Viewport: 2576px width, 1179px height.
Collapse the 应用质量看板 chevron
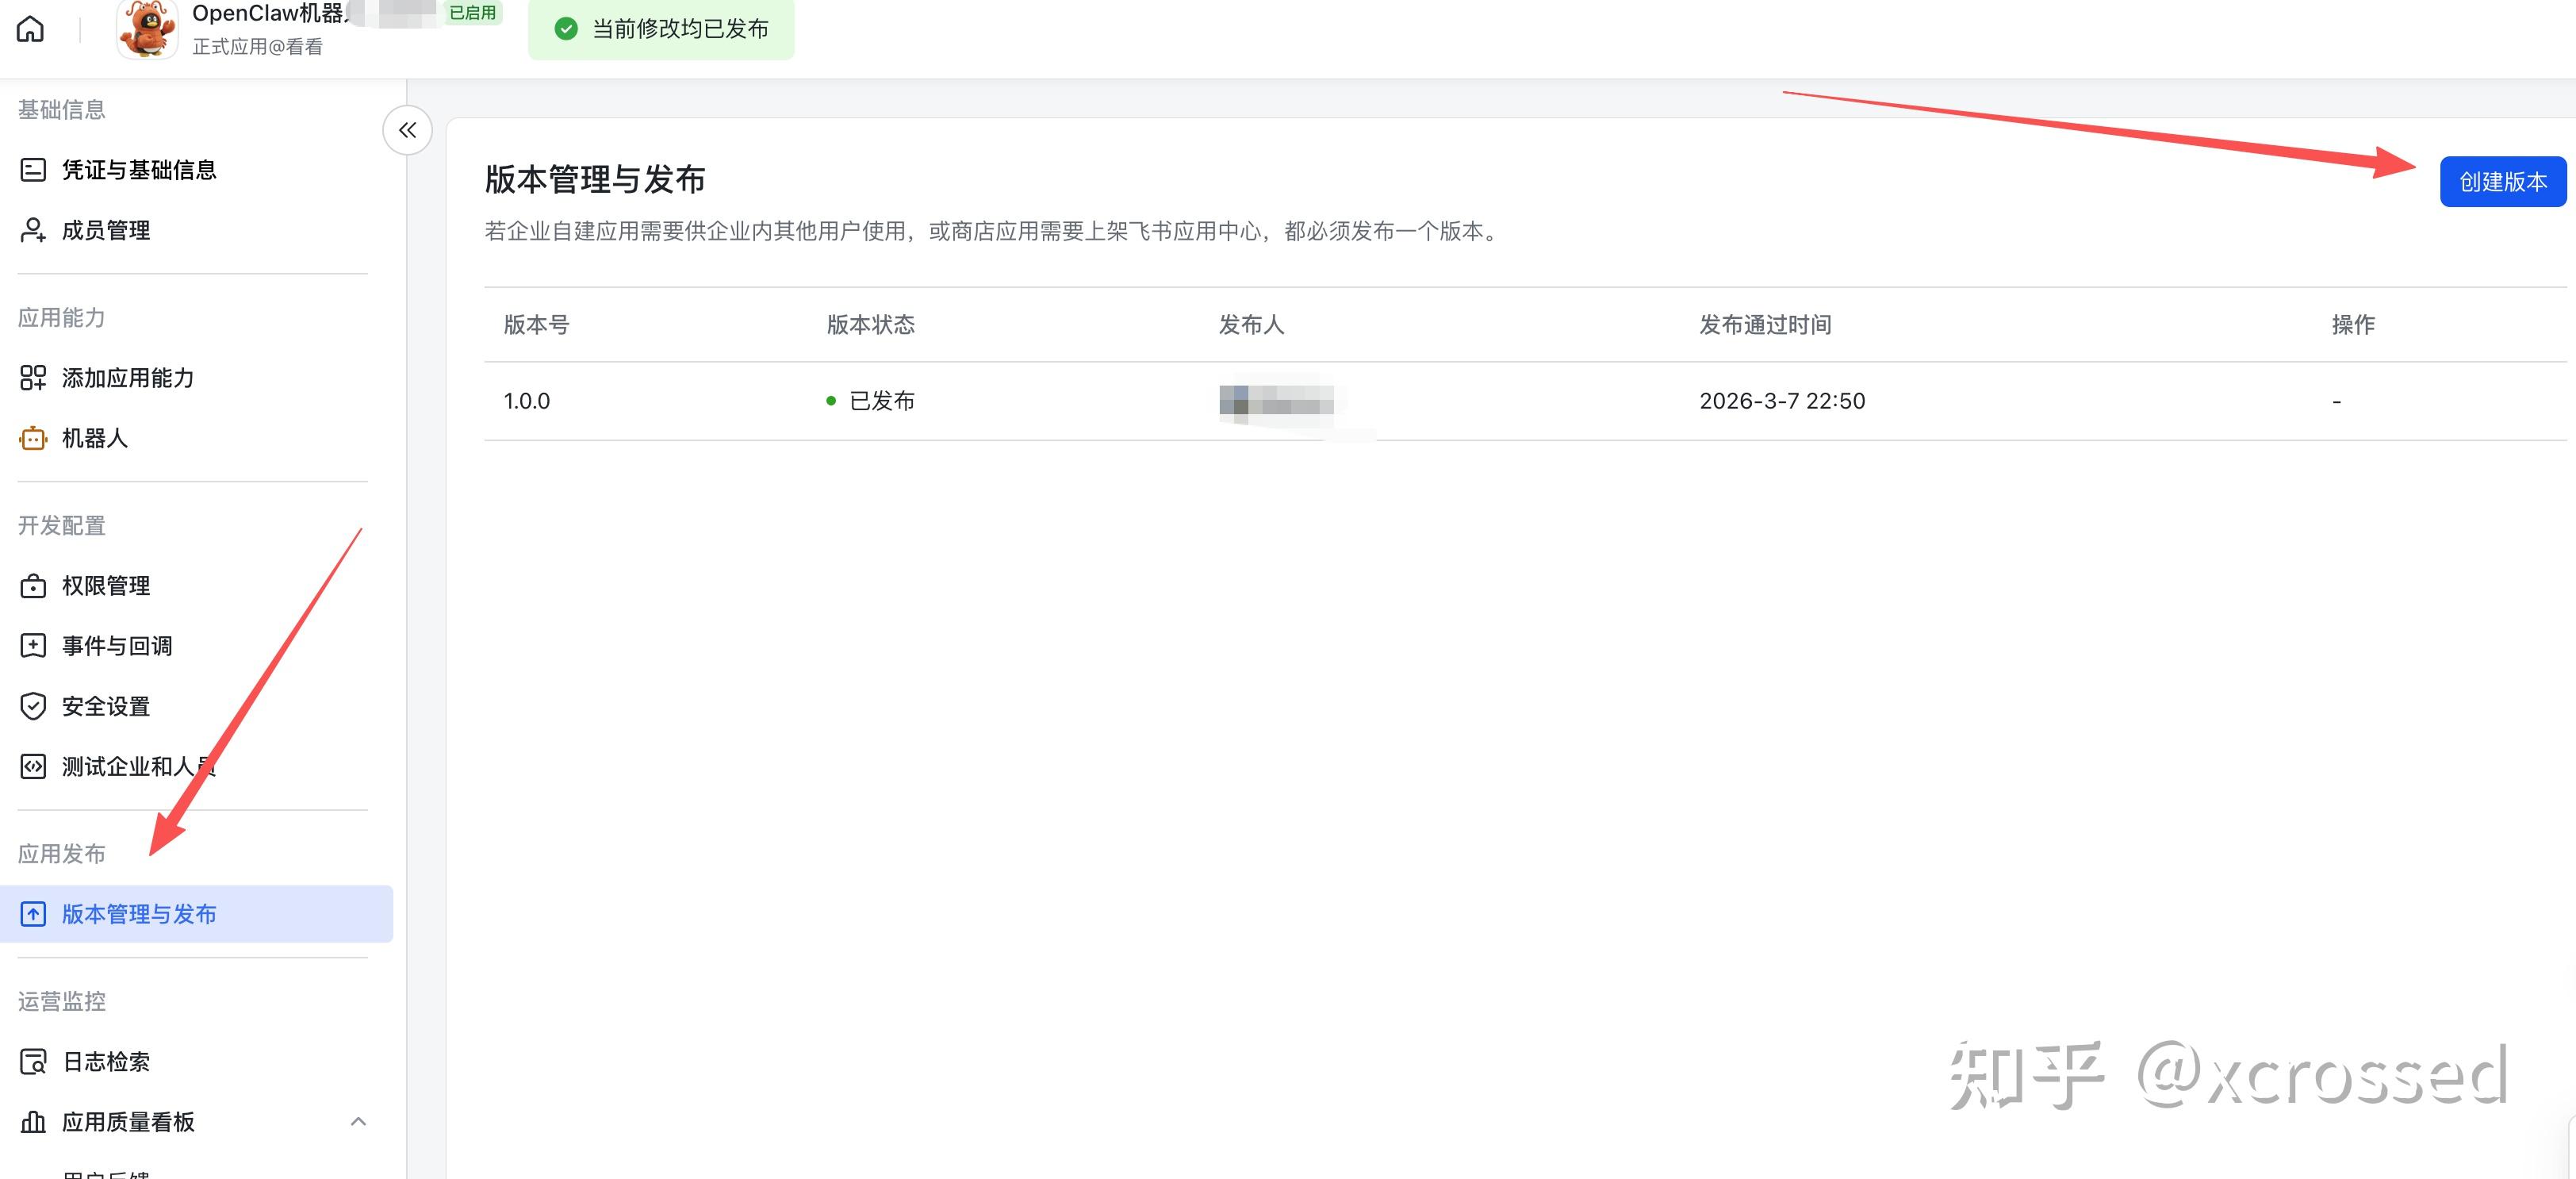[358, 1122]
